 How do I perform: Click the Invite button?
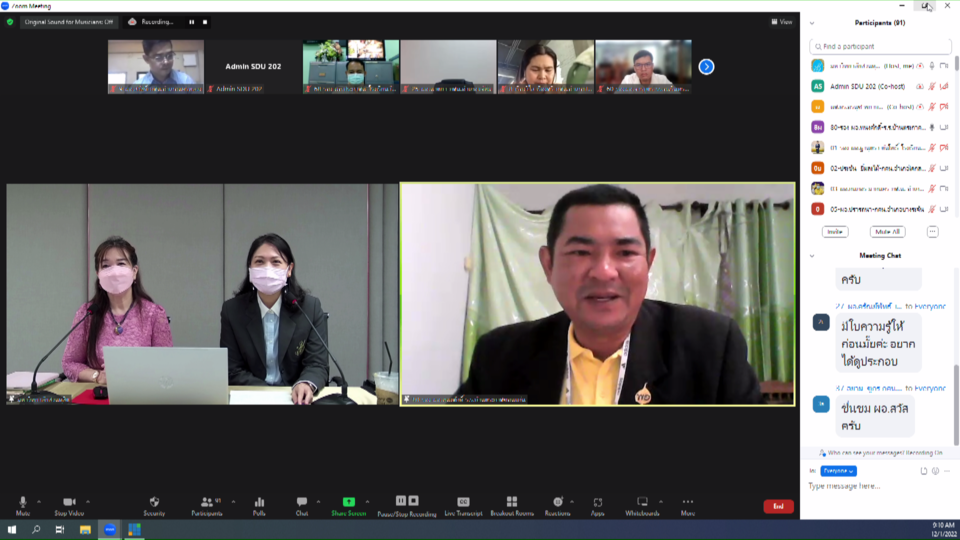pyautogui.click(x=835, y=232)
